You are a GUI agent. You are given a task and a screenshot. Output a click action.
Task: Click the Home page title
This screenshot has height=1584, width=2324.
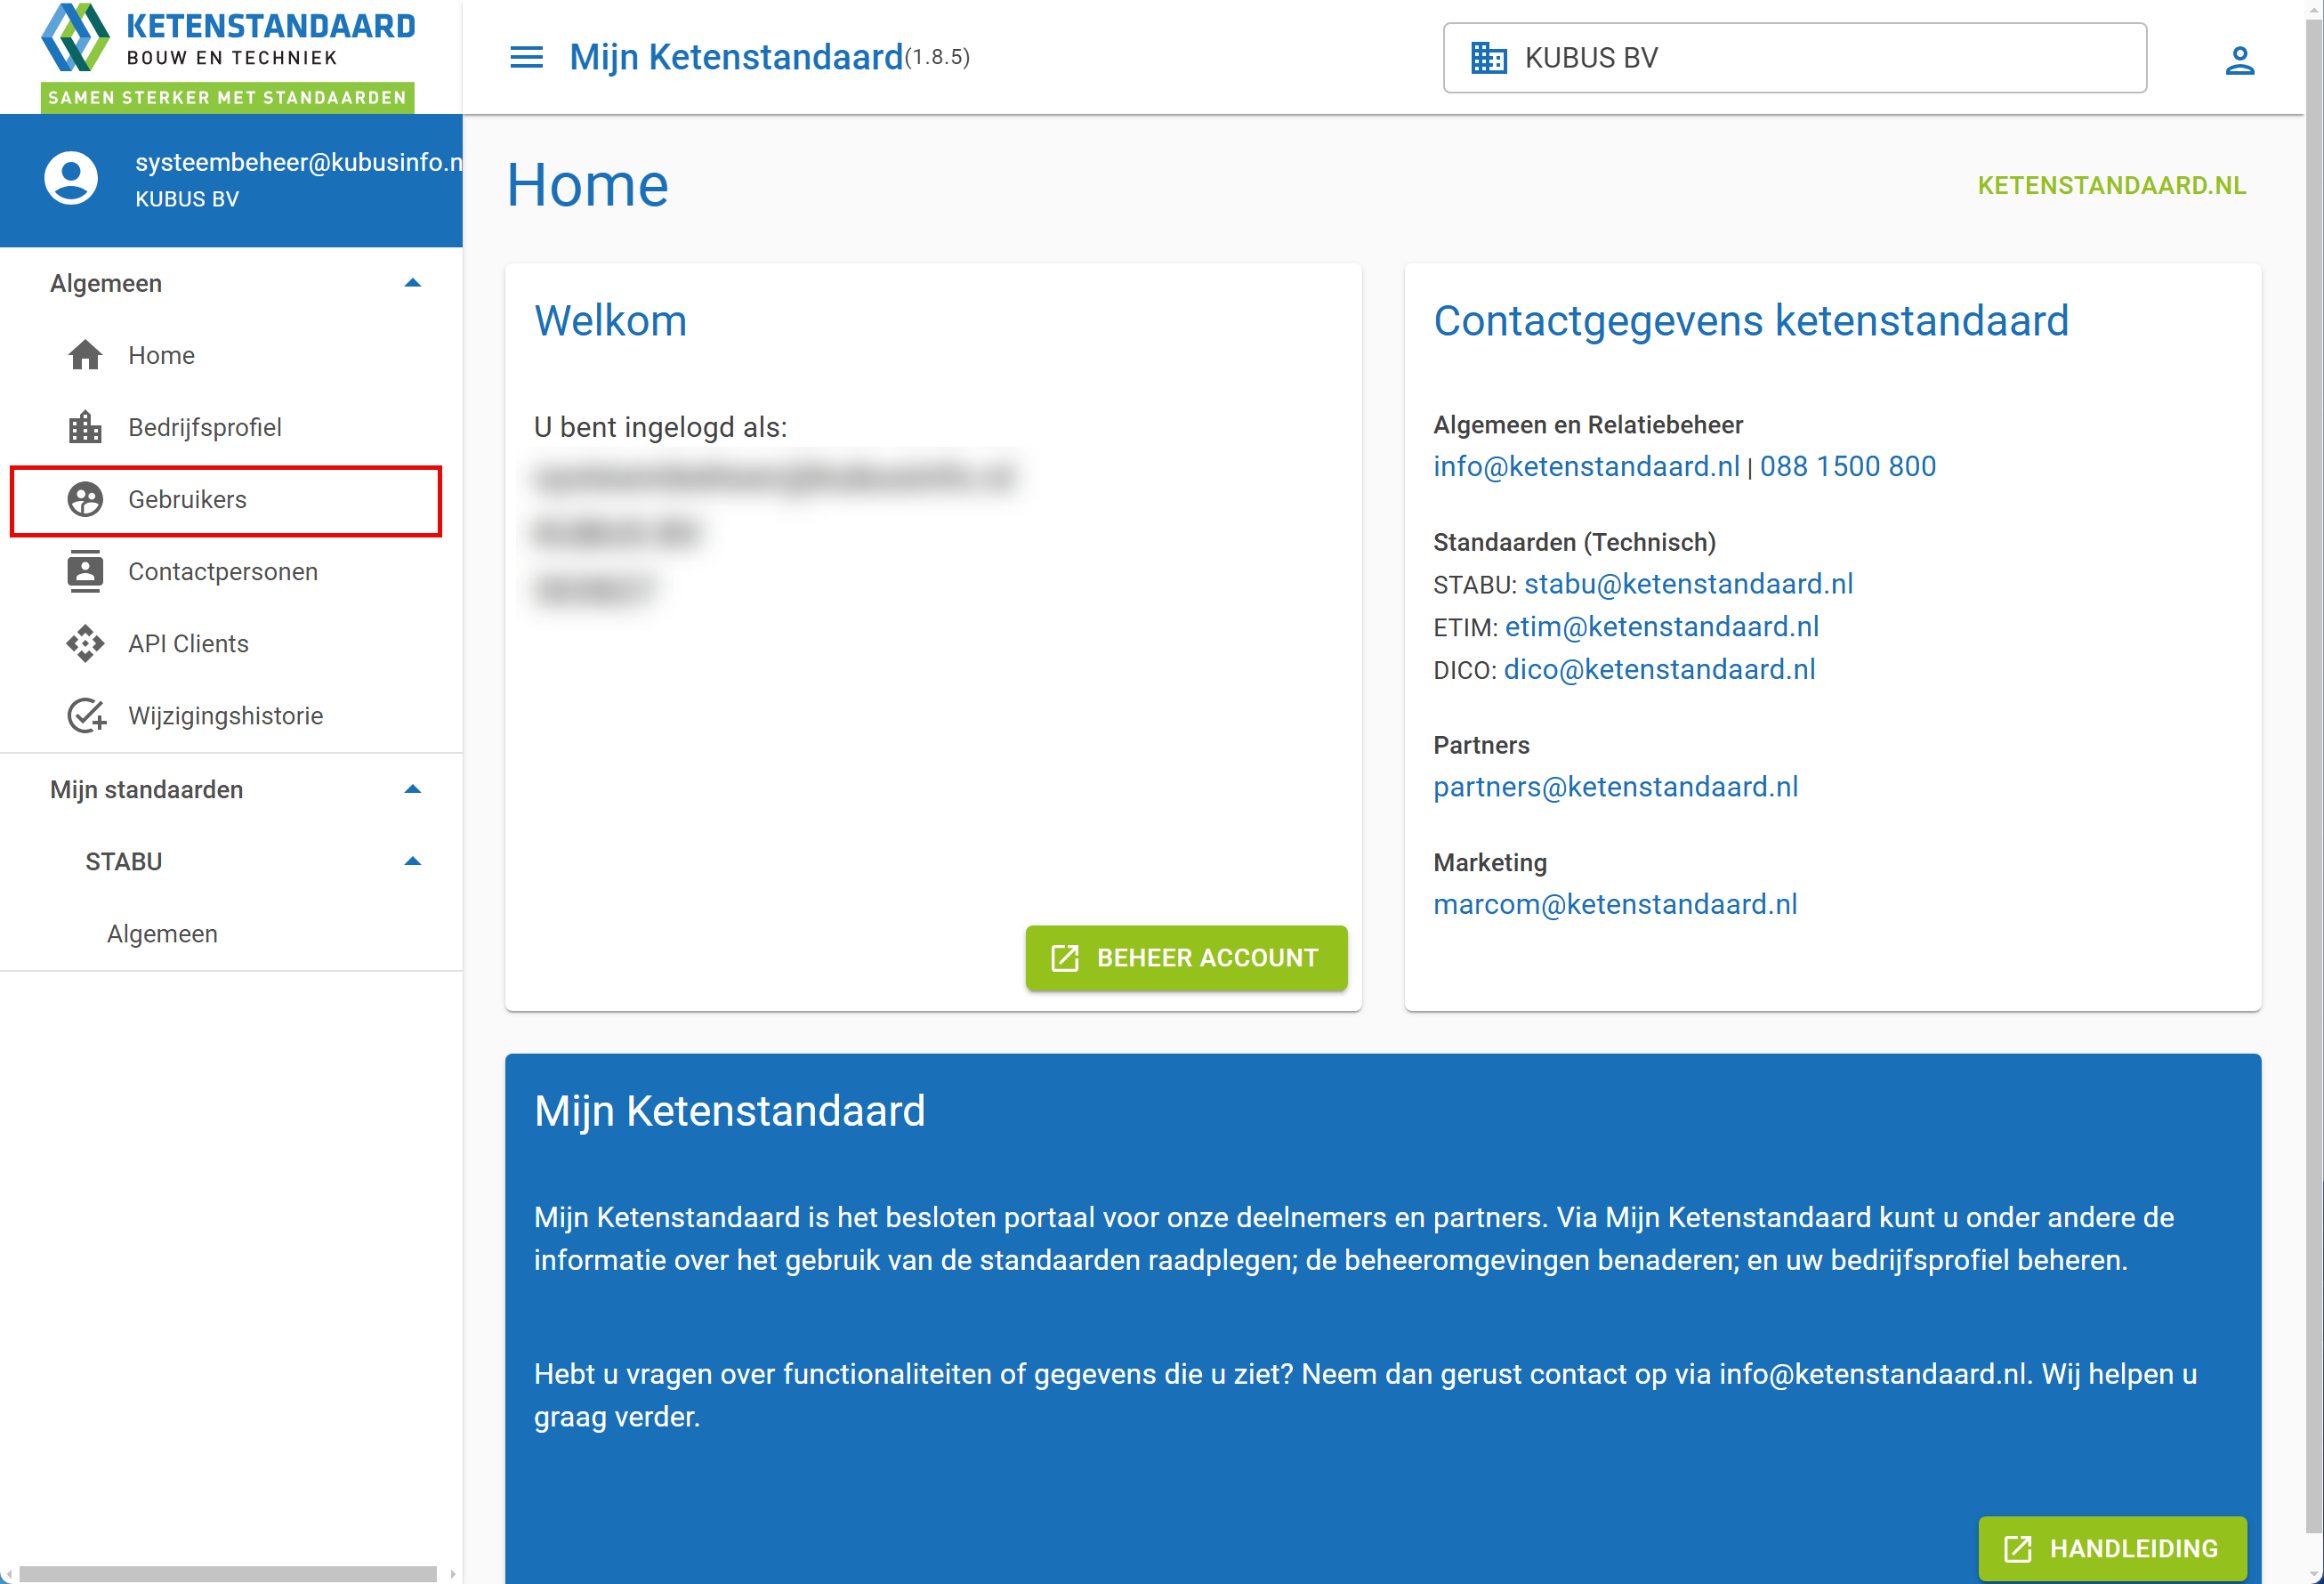pyautogui.click(x=587, y=185)
